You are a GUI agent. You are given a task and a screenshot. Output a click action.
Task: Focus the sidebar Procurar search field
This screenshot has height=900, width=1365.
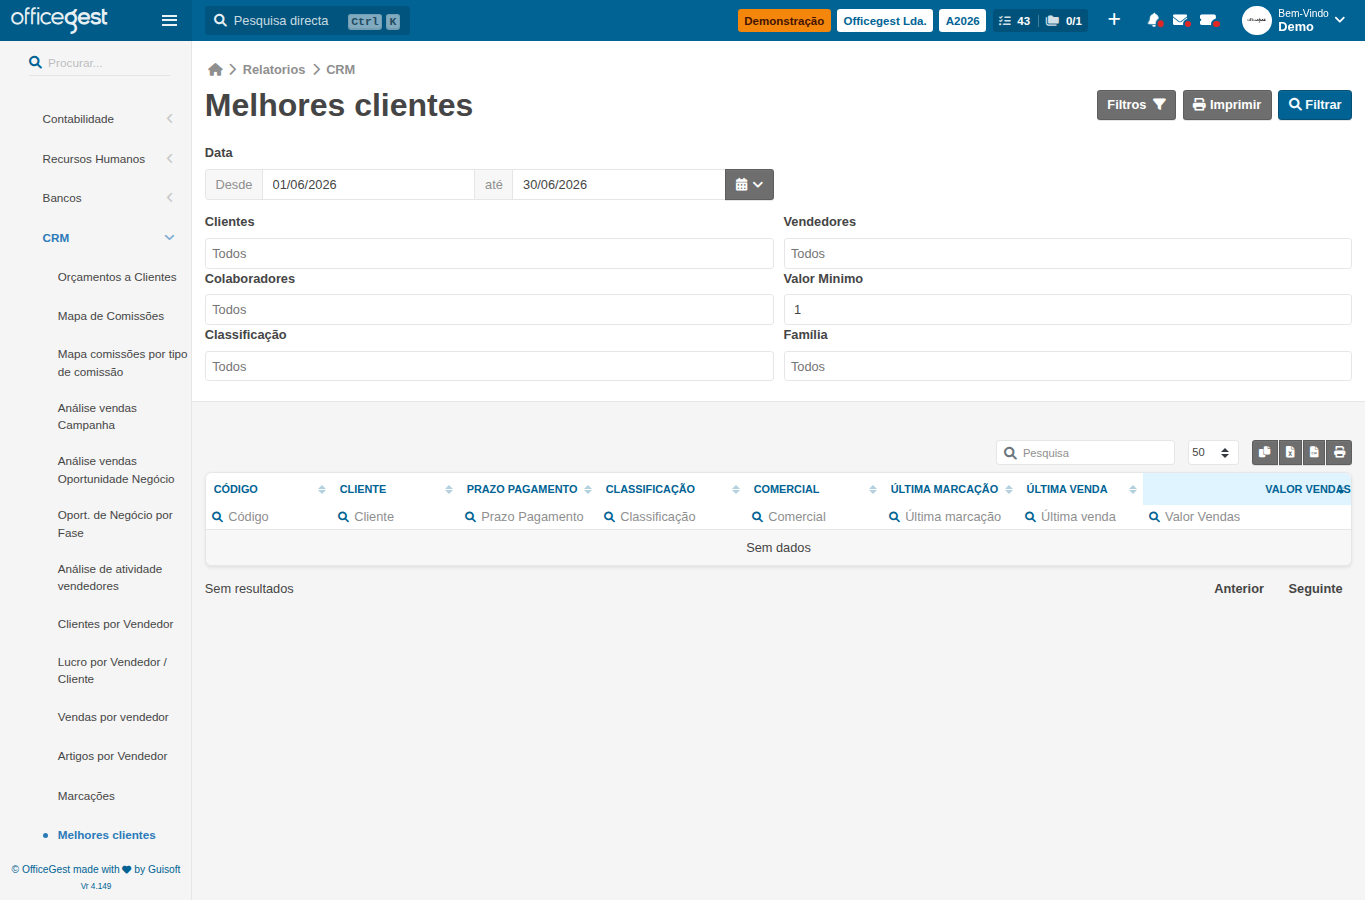coord(98,62)
